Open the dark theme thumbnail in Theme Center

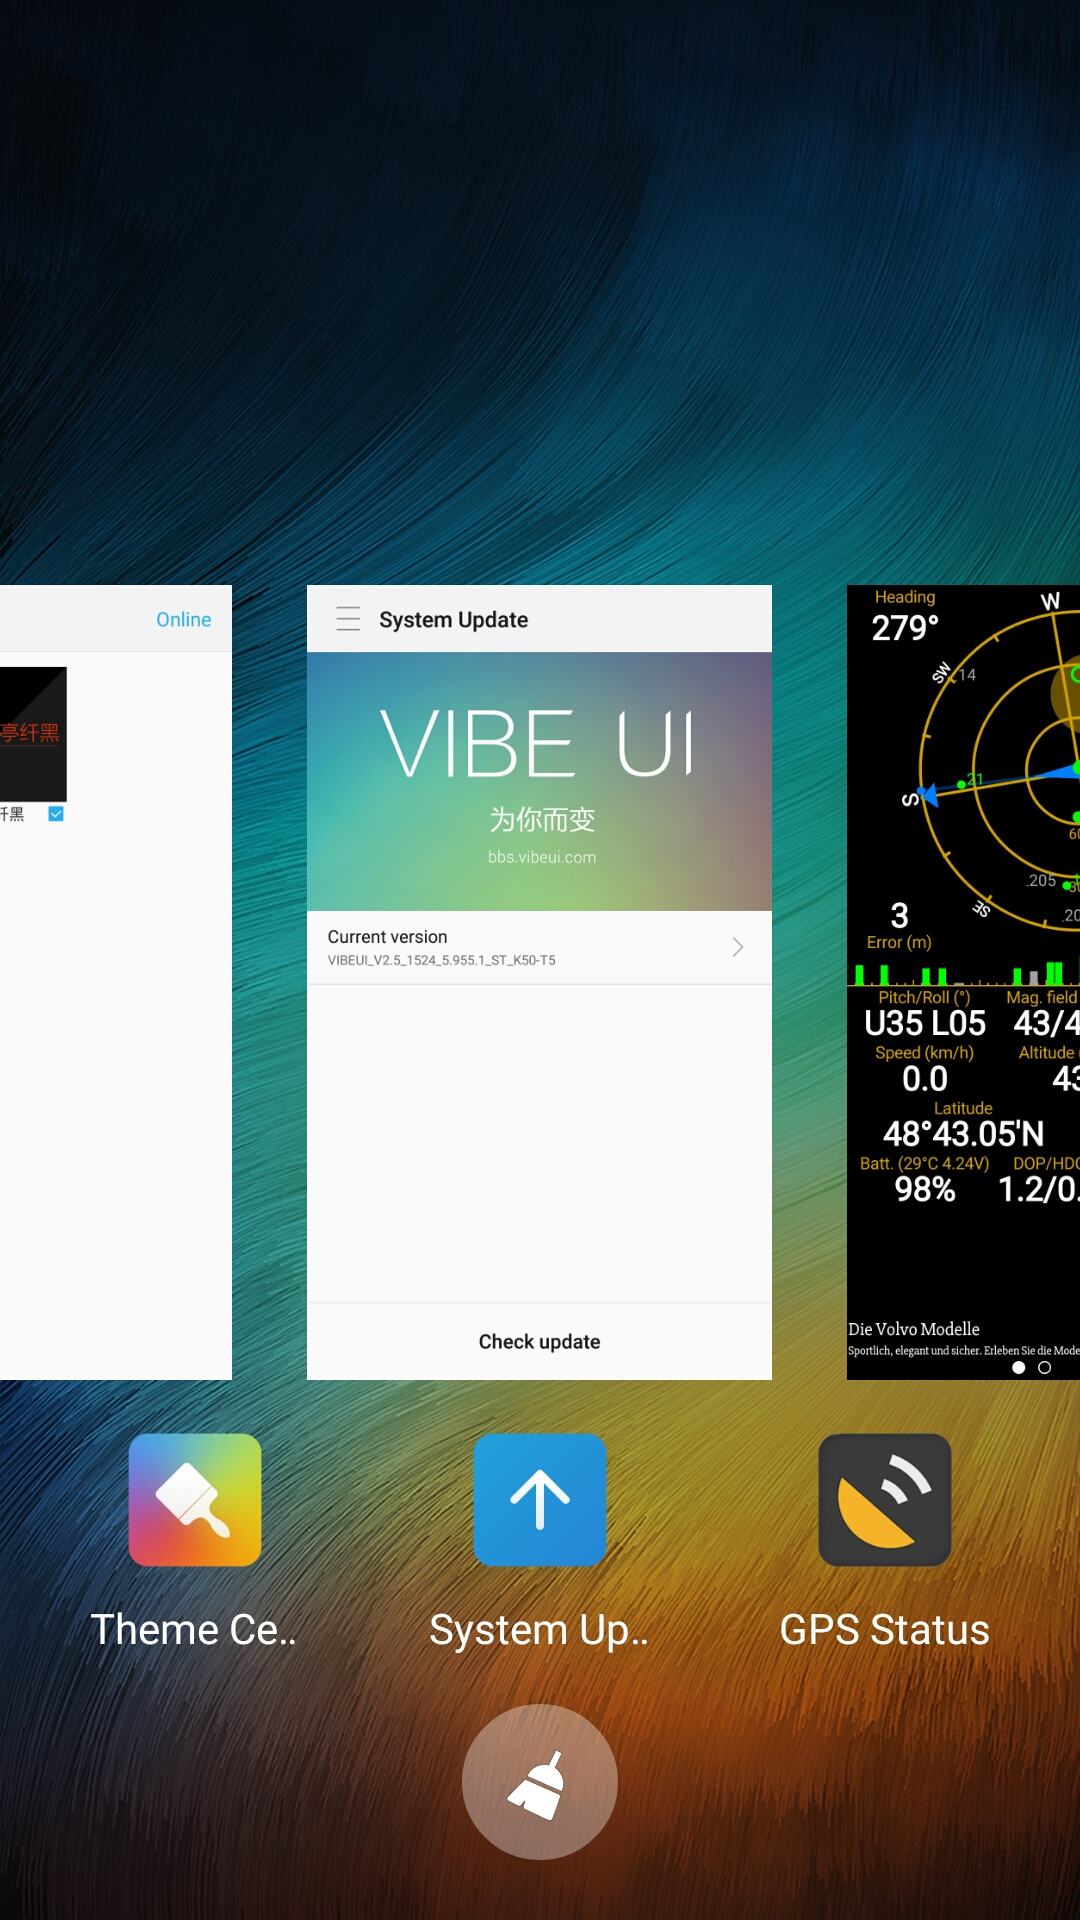click(33, 733)
